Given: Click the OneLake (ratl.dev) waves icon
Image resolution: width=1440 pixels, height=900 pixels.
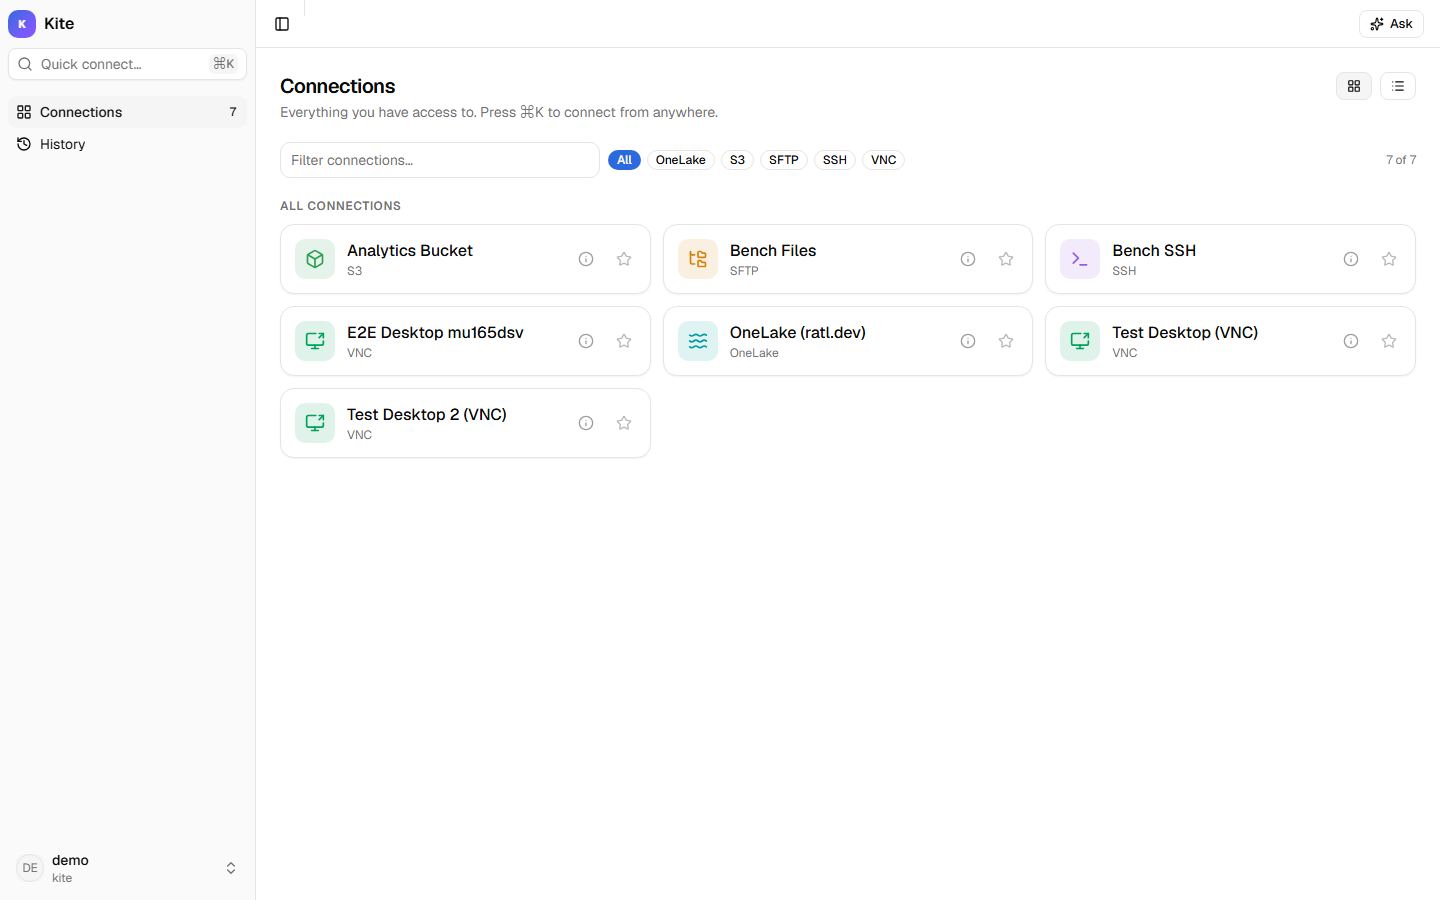Looking at the screenshot, I should 698,341.
